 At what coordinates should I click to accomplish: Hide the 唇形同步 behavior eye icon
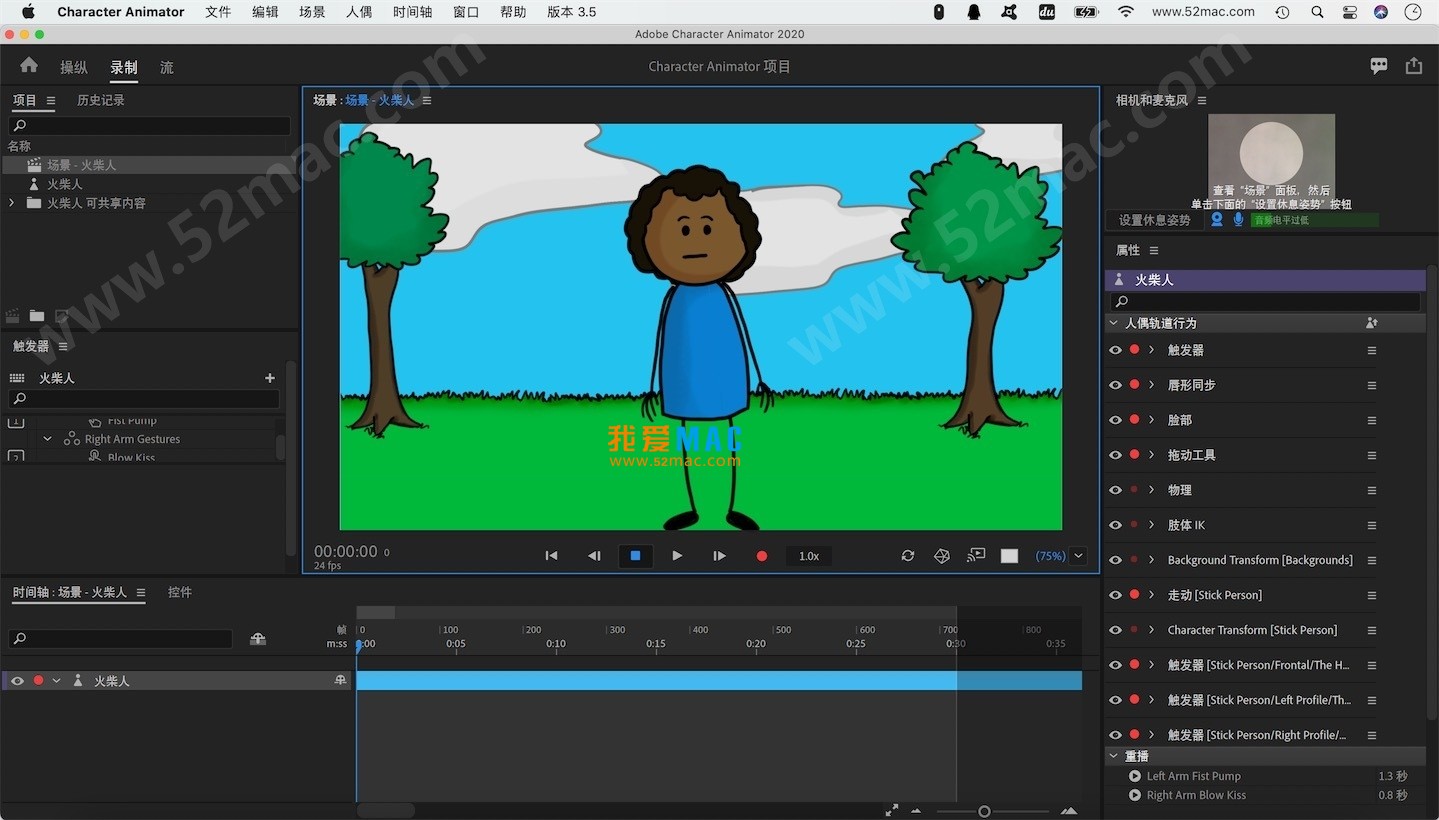[1115, 385]
